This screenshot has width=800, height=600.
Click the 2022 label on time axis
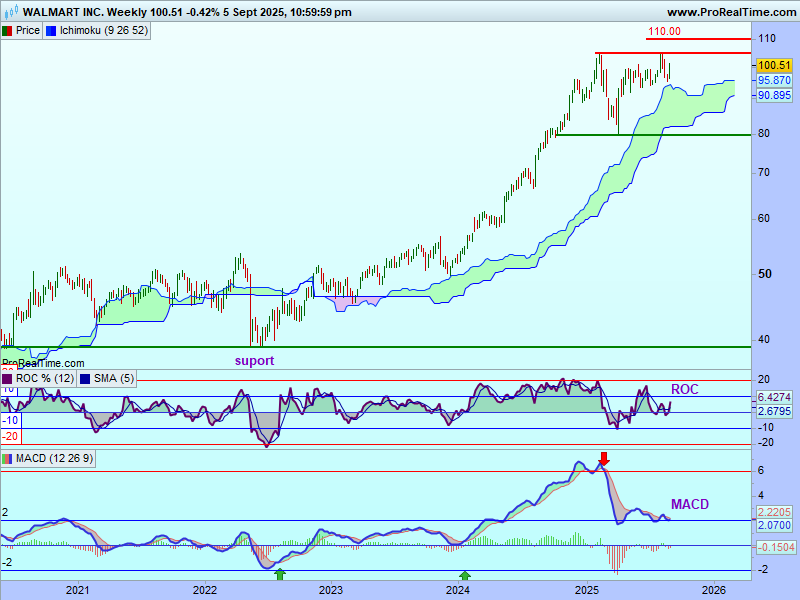(x=205, y=590)
